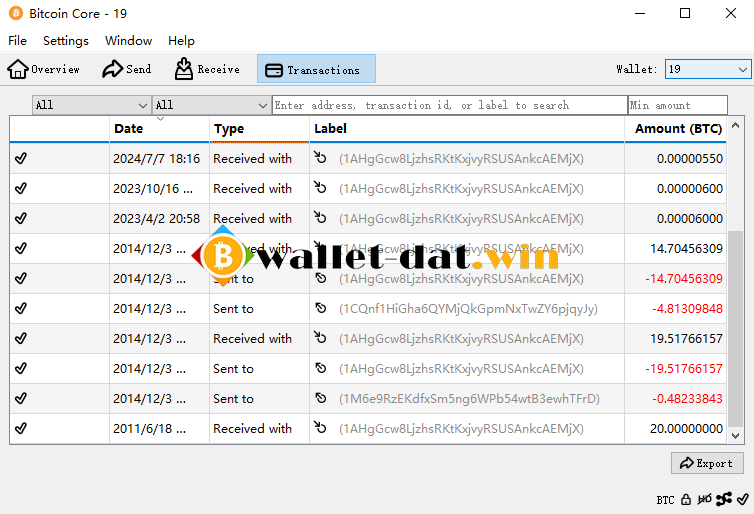Viewport: 754px width, 514px height.
Task: Select the address 1M6e9RzEKdfxSm5ng6WPb54wtB3ewhTFrD
Action: (x=469, y=399)
